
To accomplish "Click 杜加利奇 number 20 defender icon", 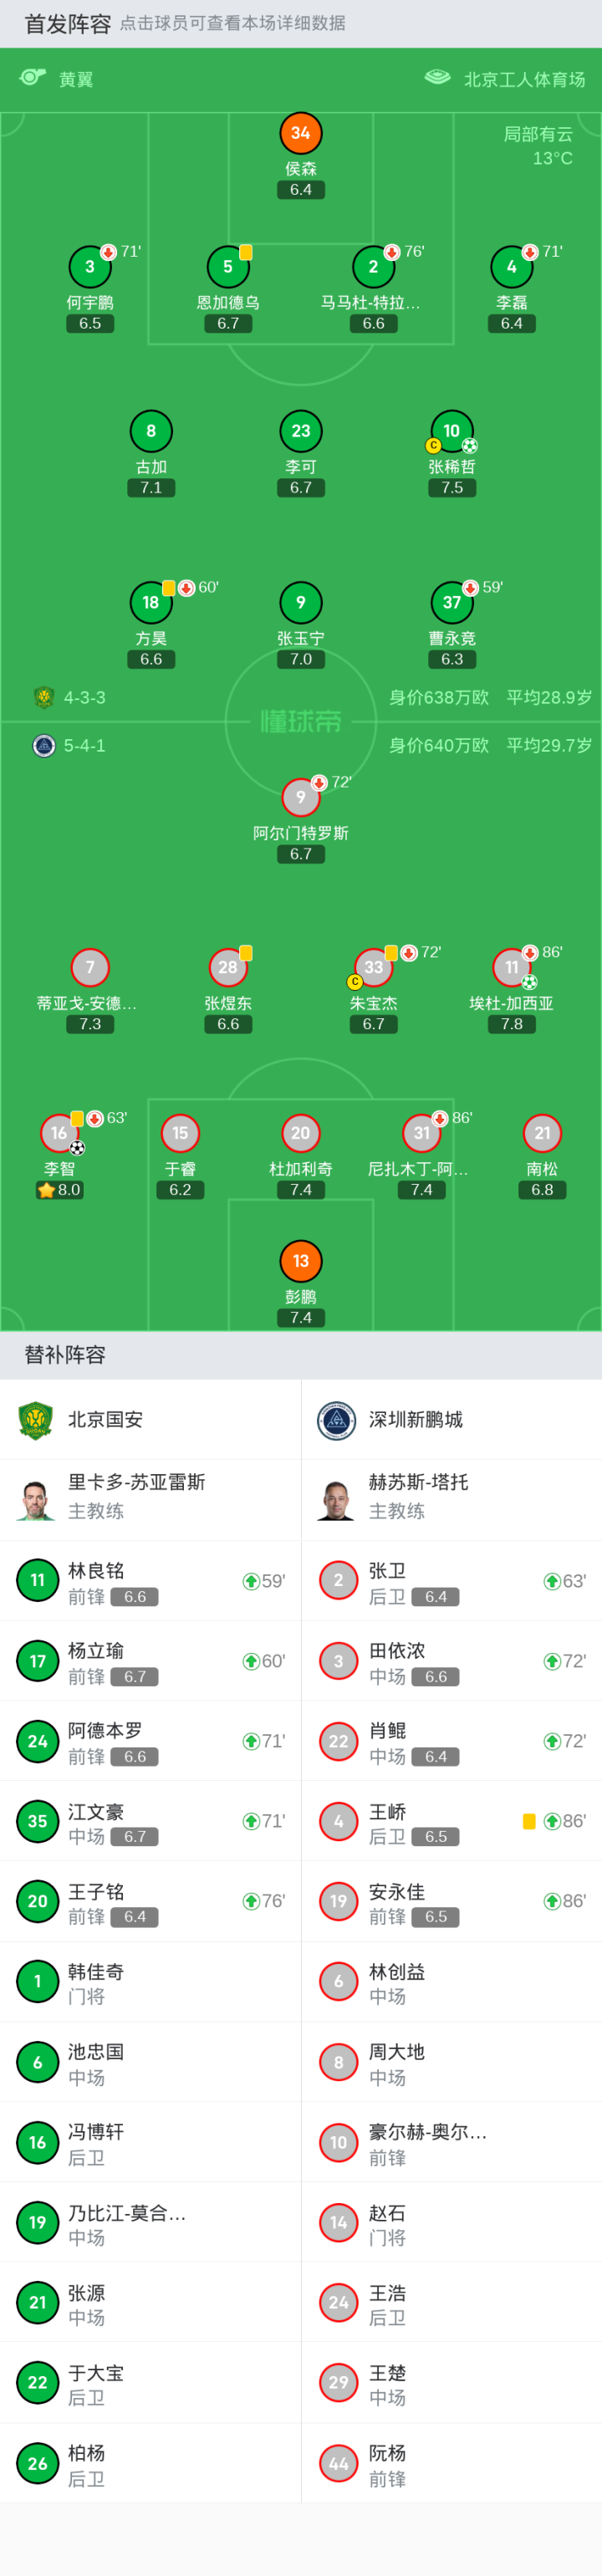I will pyautogui.click(x=300, y=1133).
